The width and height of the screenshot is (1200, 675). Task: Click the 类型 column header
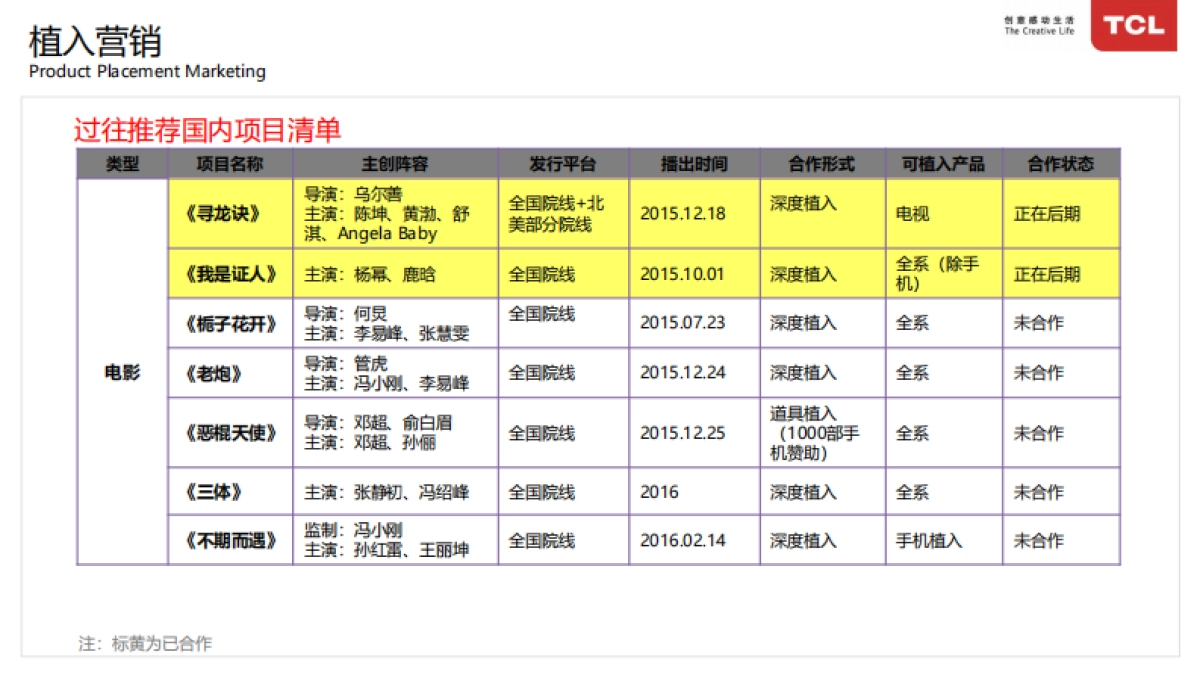click(x=122, y=164)
